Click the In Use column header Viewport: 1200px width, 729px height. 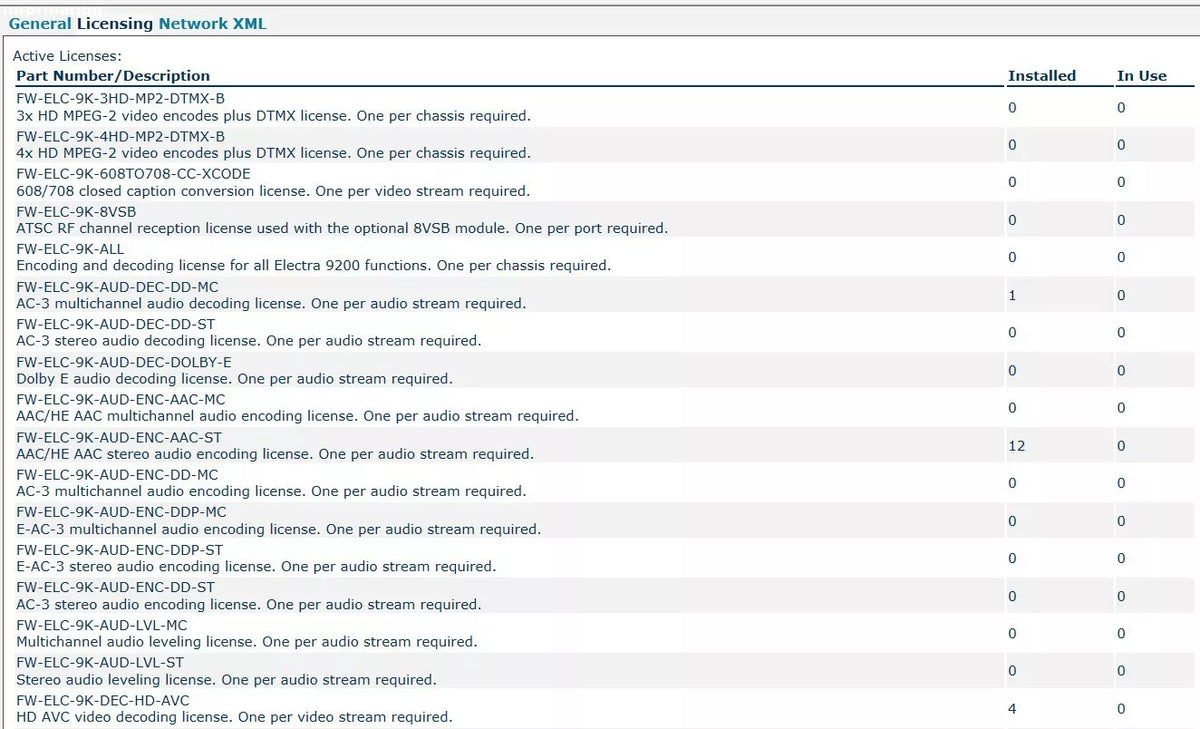tap(1142, 76)
